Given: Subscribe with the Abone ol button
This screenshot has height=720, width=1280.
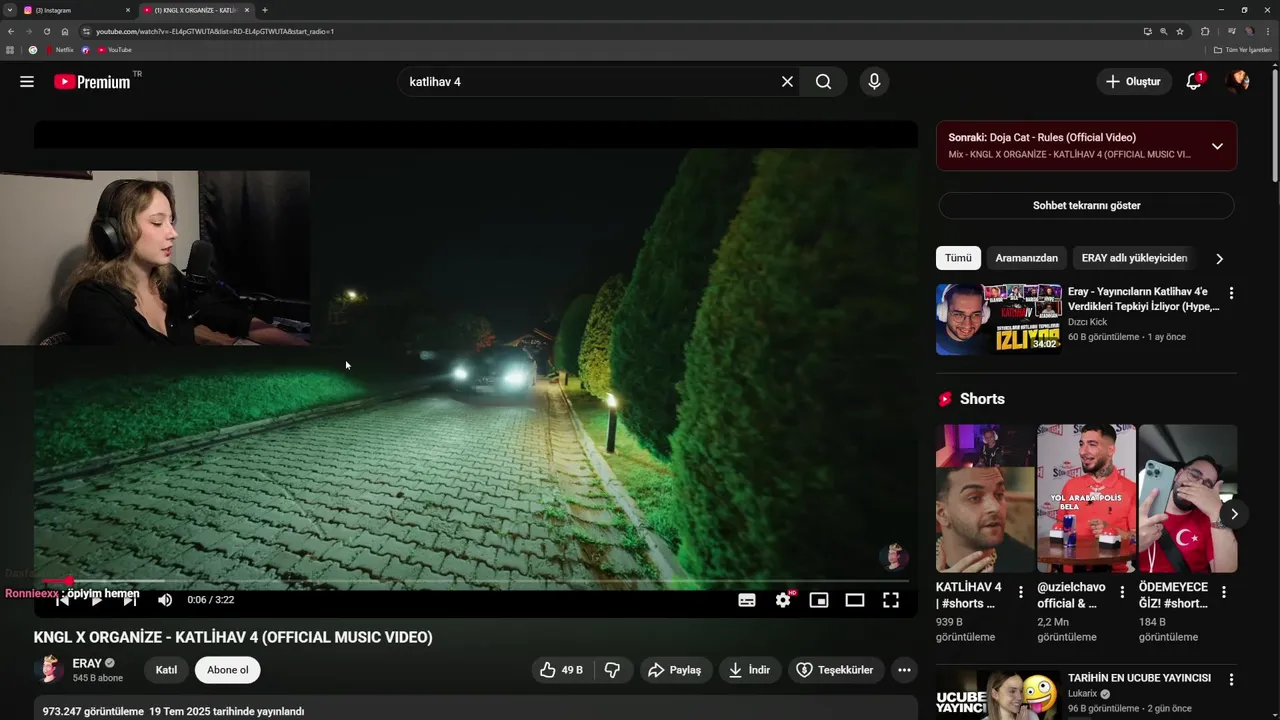Looking at the screenshot, I should point(228,670).
